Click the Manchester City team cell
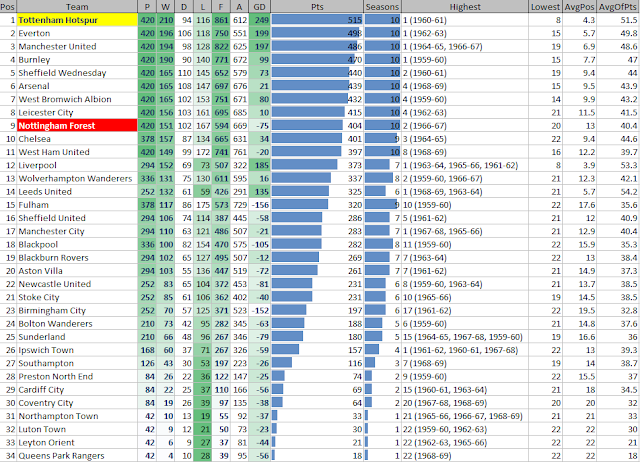 coord(77,231)
